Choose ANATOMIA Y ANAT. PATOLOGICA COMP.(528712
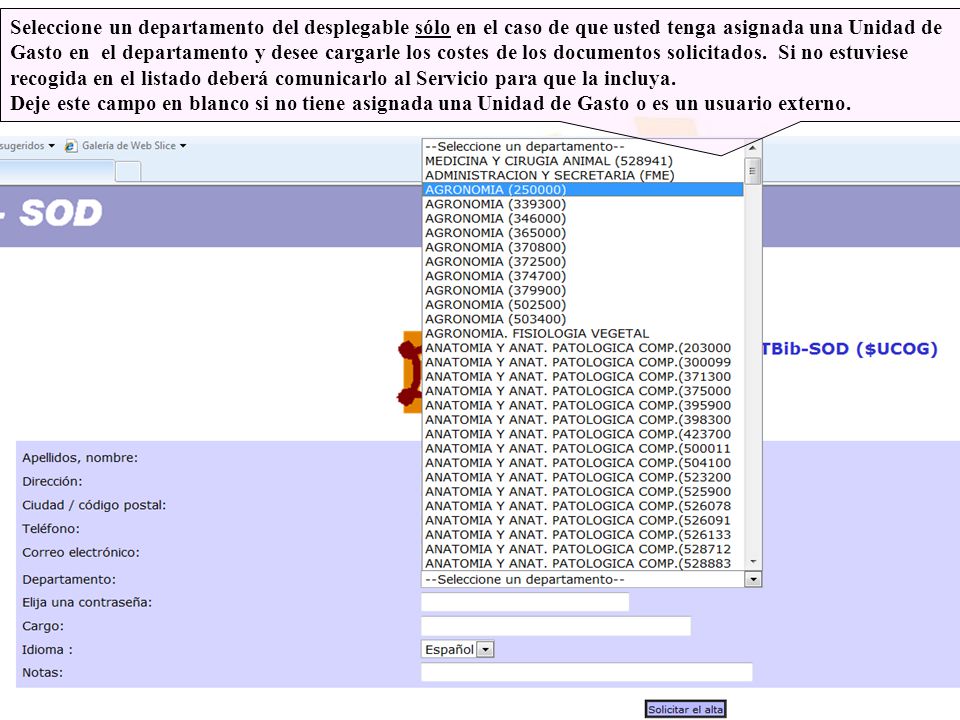Image resolution: width=960 pixels, height=720 pixels. [583, 549]
